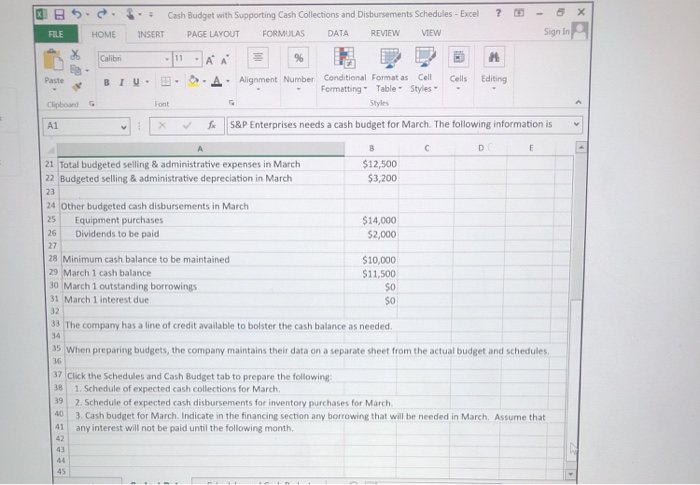The height and width of the screenshot is (485, 700).
Task: Open Cell Styles gallery
Action: click(x=424, y=69)
